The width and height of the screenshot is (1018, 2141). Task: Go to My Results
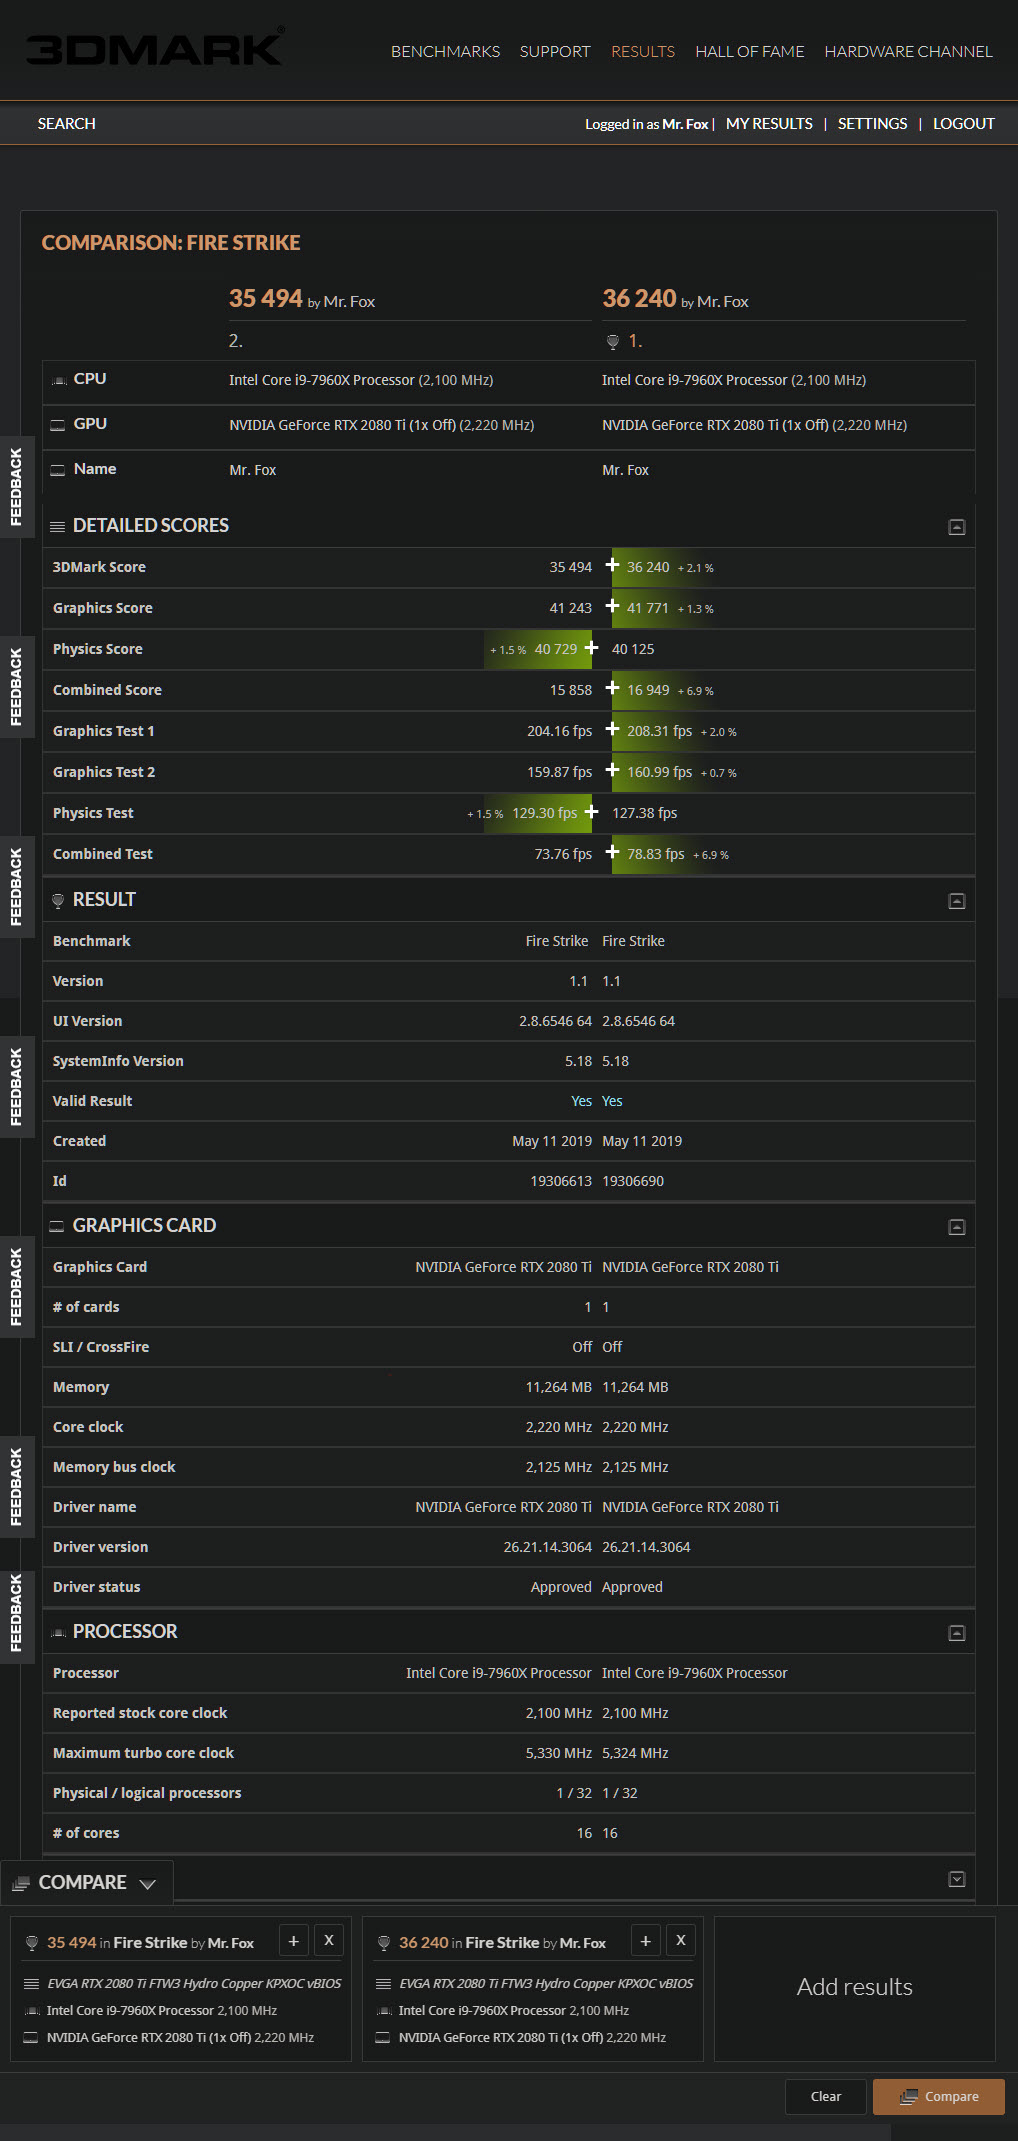click(x=769, y=123)
